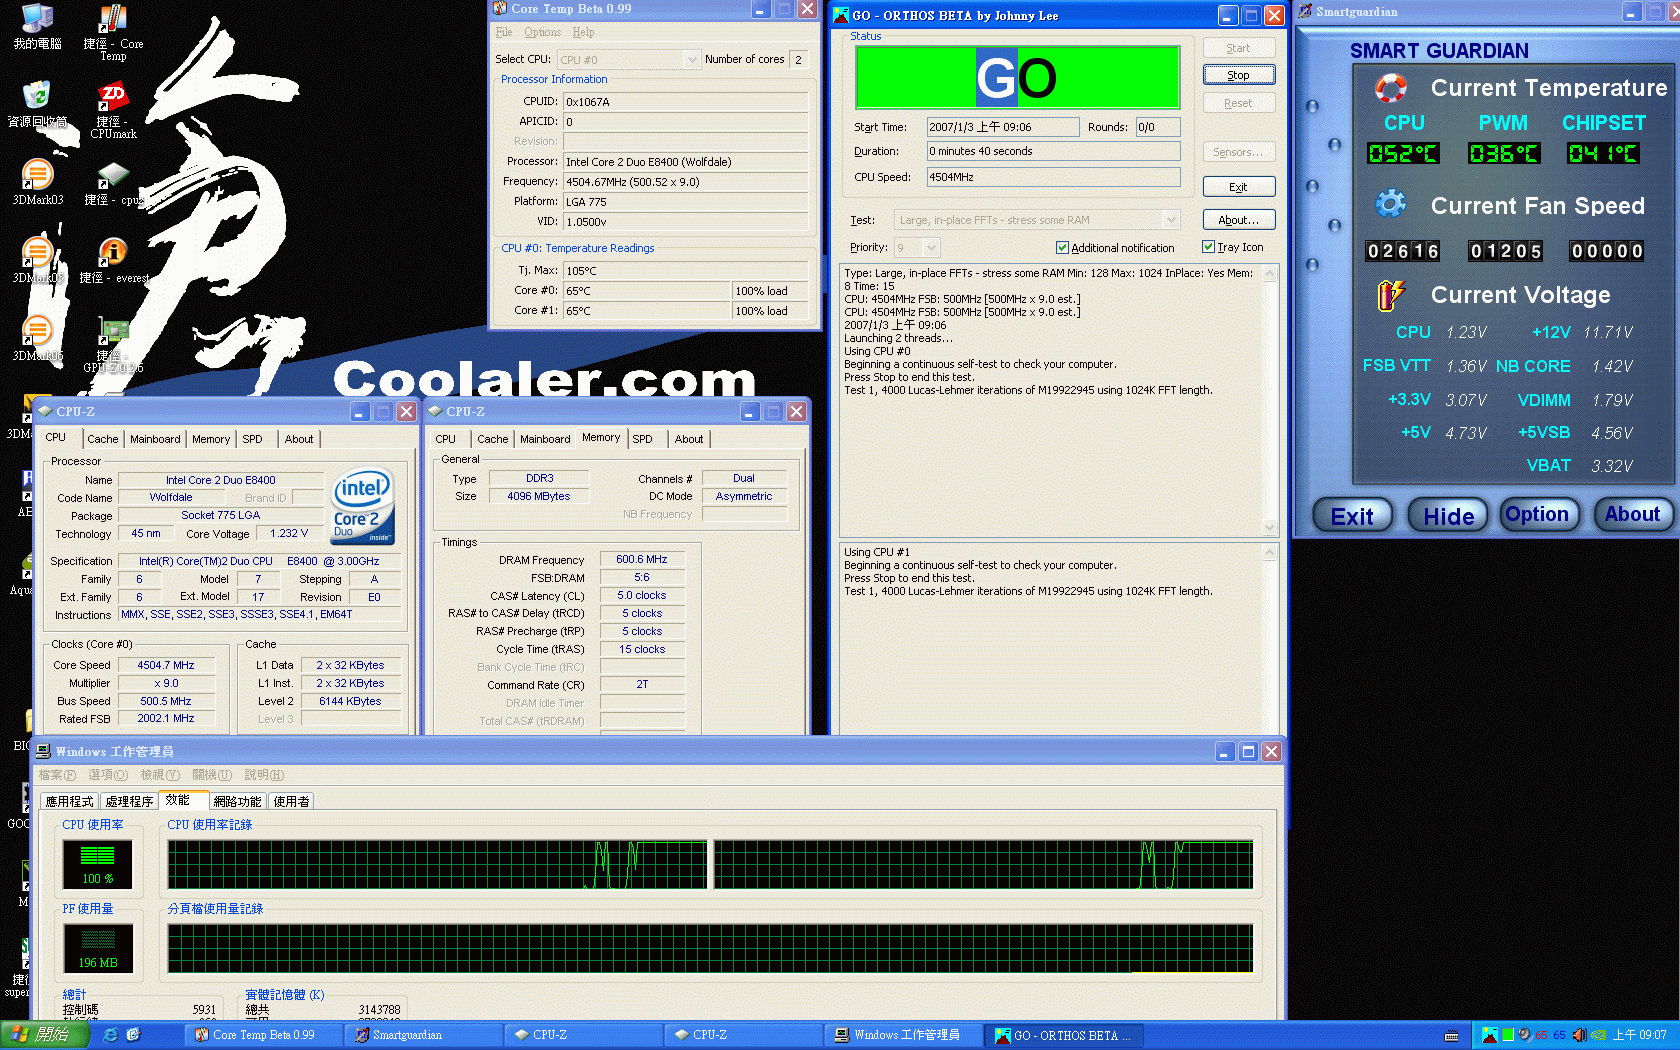Viewport: 1680px width, 1050px height.
Task: Open the Priority dropdown in ORTHOS
Action: (930, 247)
